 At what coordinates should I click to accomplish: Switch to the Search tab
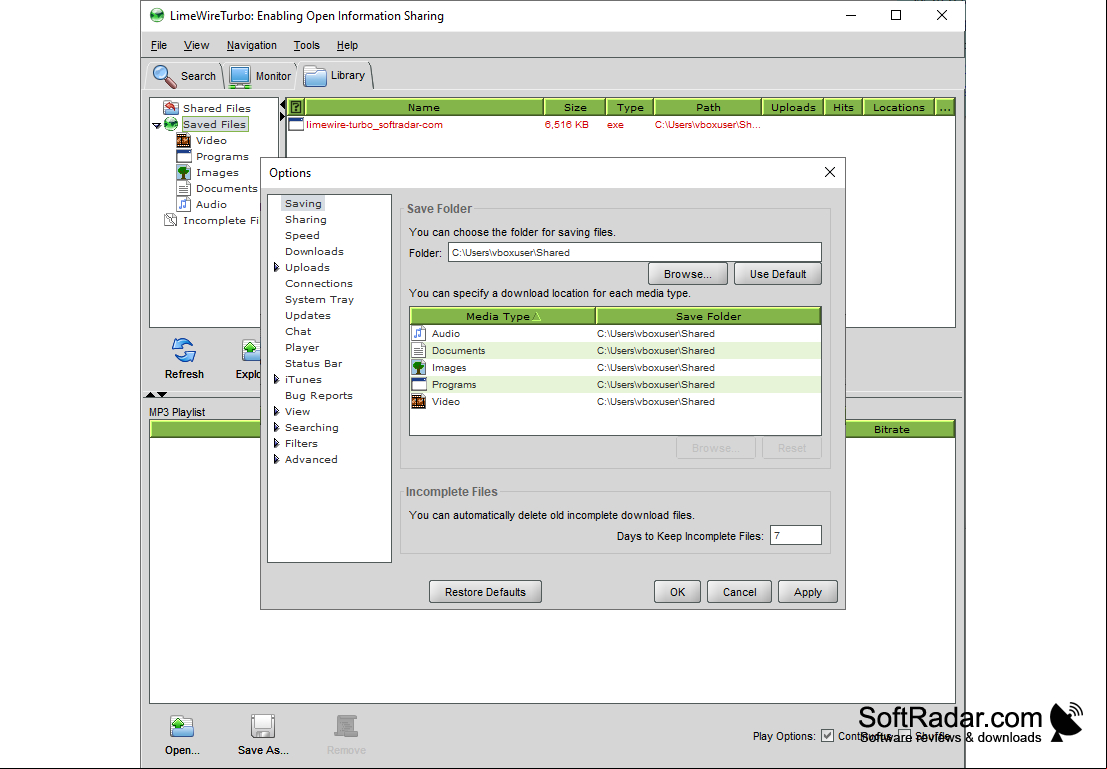tap(185, 76)
